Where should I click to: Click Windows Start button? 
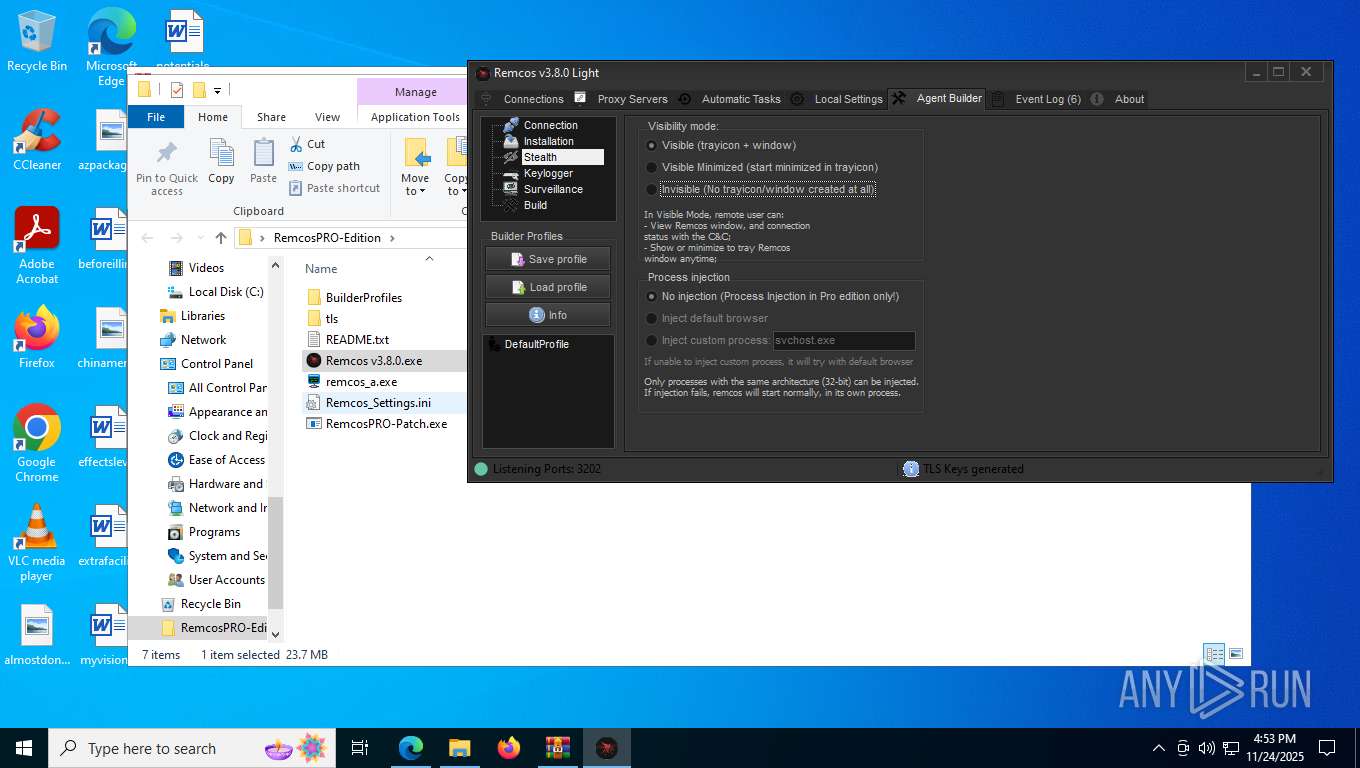[23, 748]
